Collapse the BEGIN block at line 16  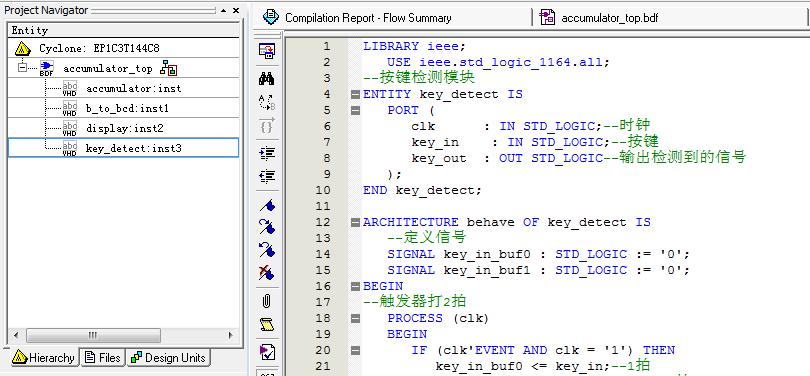(x=355, y=287)
